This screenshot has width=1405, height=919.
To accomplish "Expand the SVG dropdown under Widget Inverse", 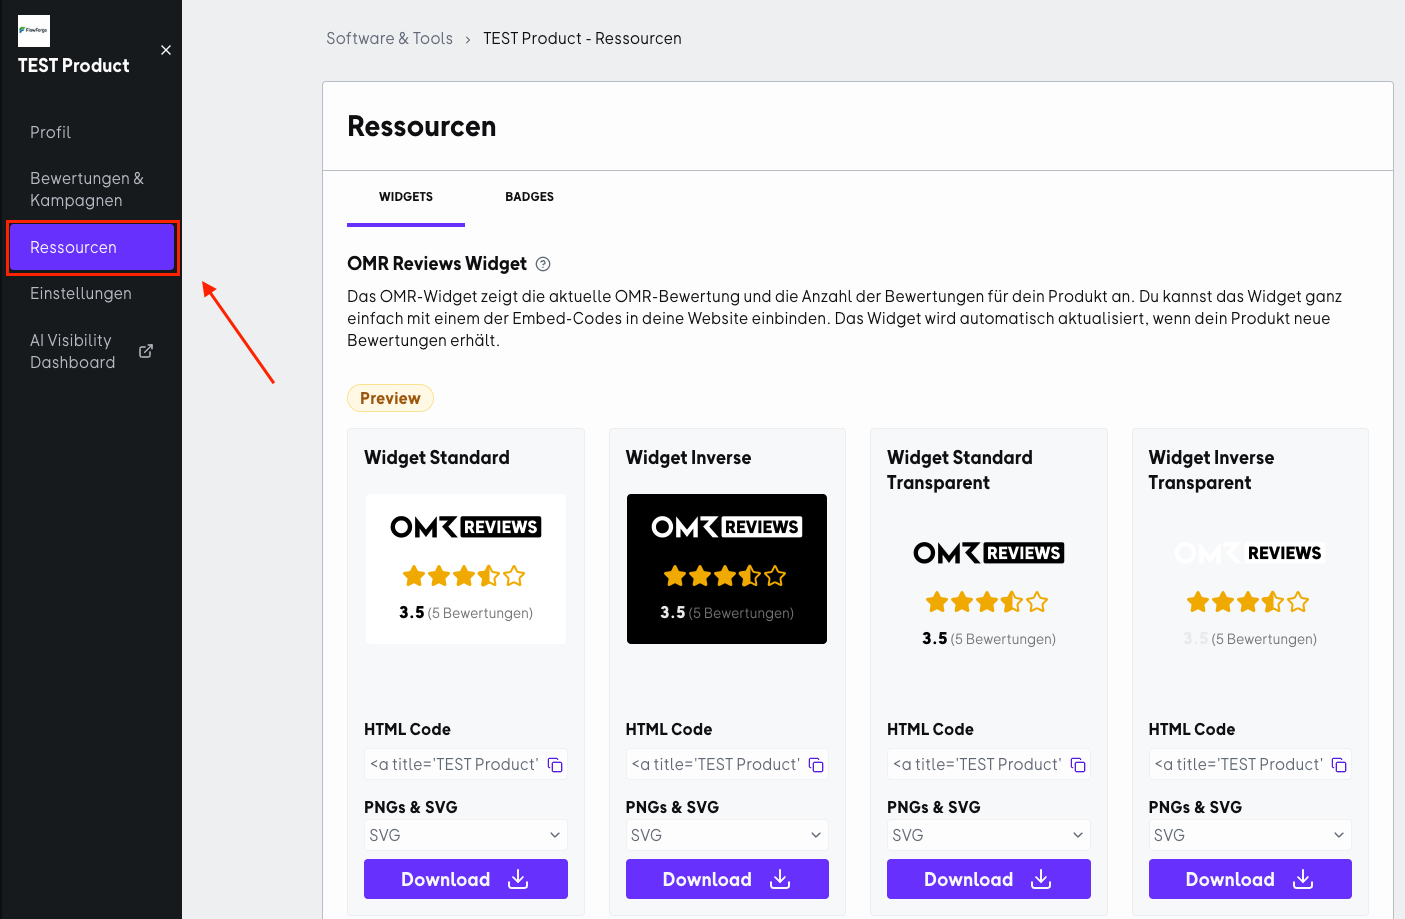I will pyautogui.click(x=727, y=835).
